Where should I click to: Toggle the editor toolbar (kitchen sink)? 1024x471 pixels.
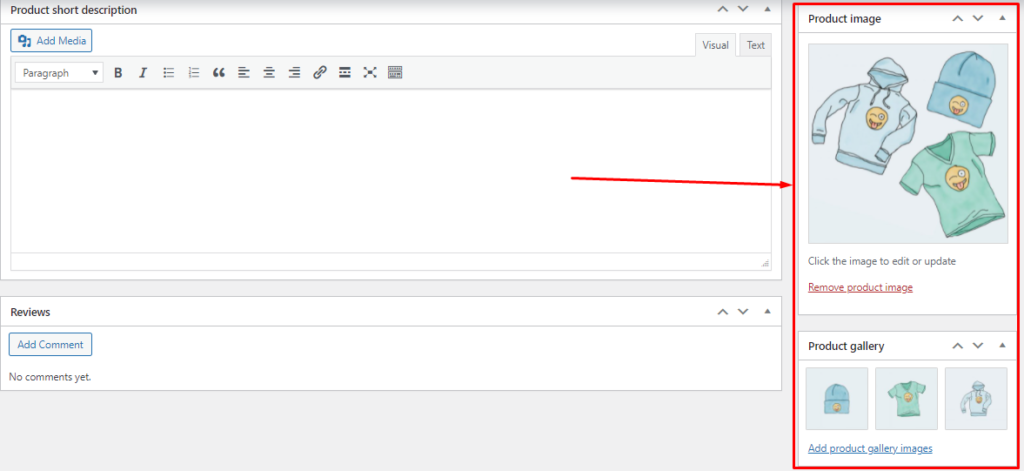(395, 73)
